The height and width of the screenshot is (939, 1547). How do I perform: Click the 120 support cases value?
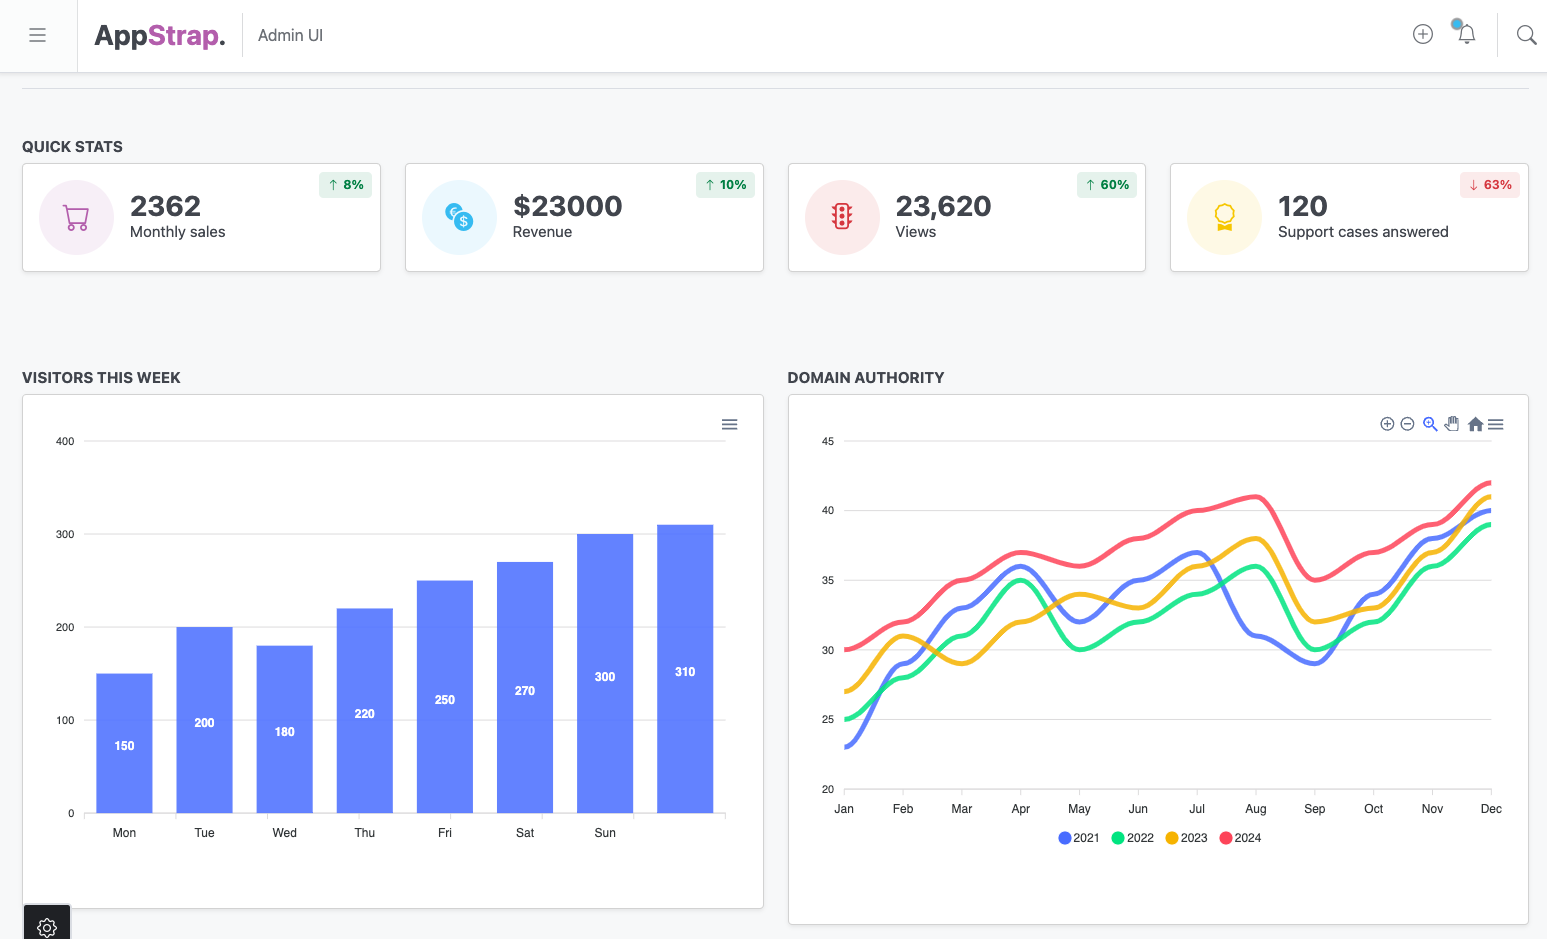[1303, 206]
